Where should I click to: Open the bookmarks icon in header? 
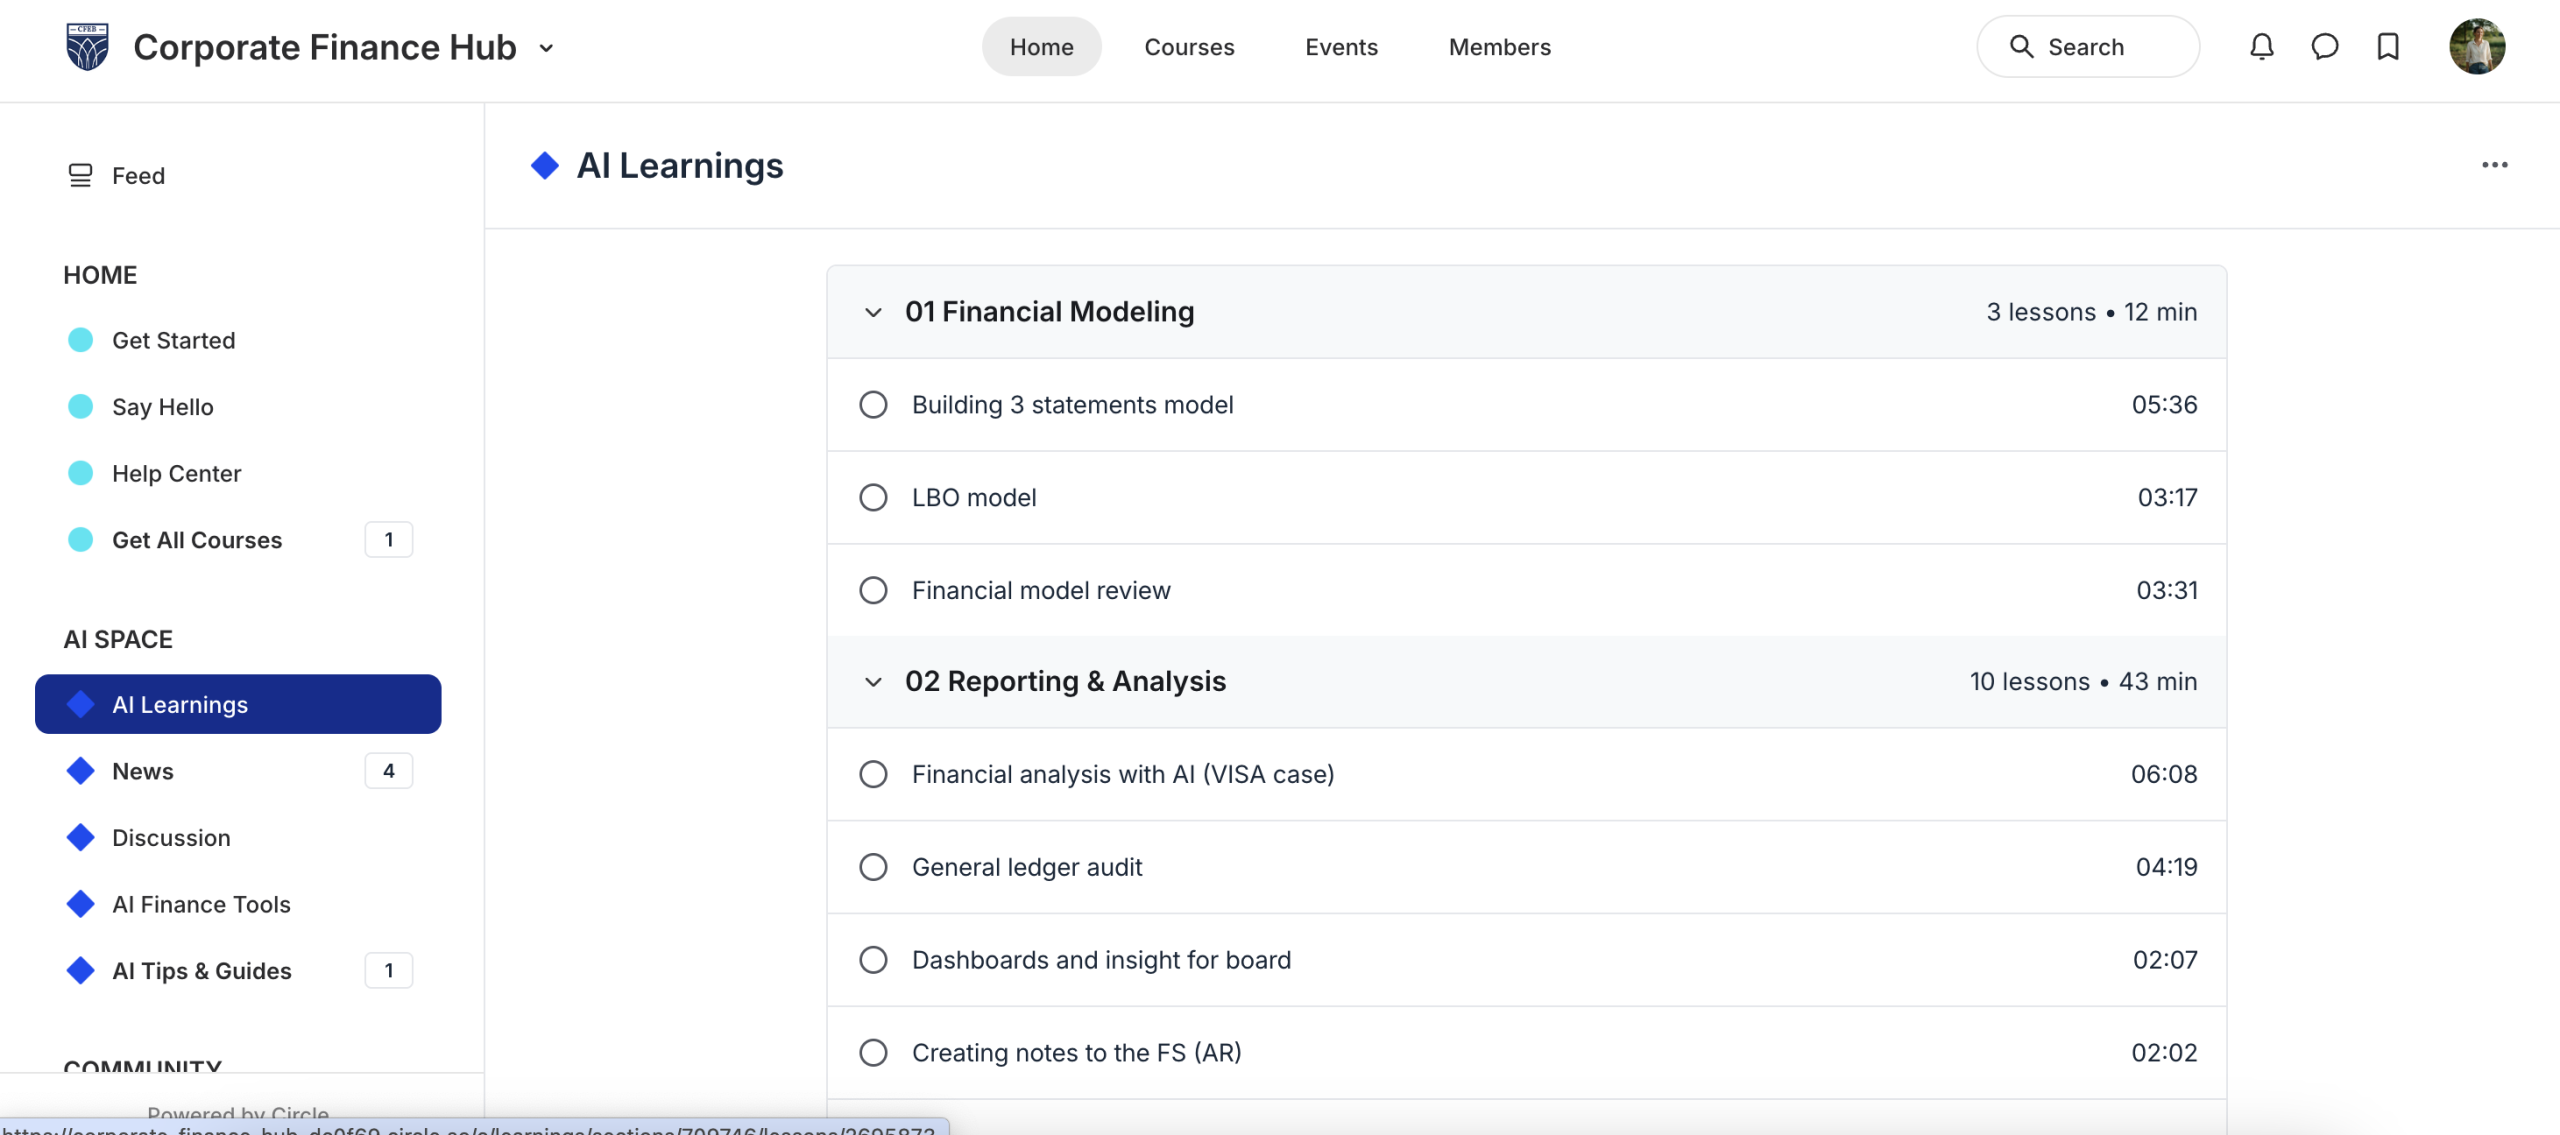tap(2388, 47)
